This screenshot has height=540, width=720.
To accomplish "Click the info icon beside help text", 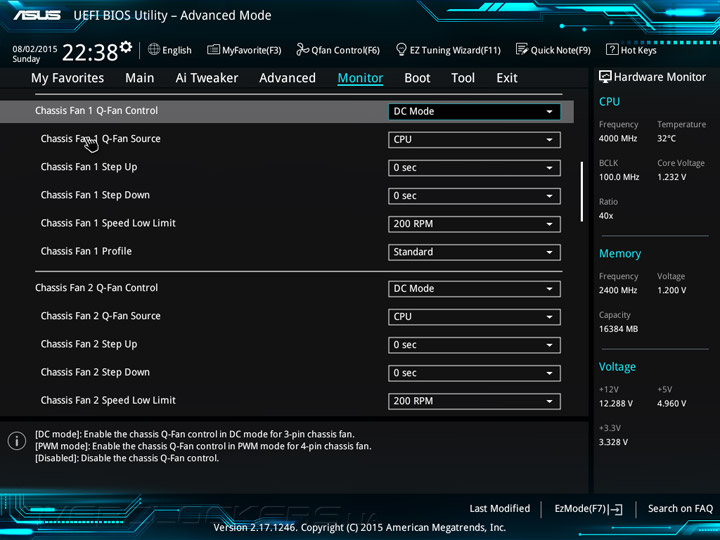I will [x=17, y=441].
